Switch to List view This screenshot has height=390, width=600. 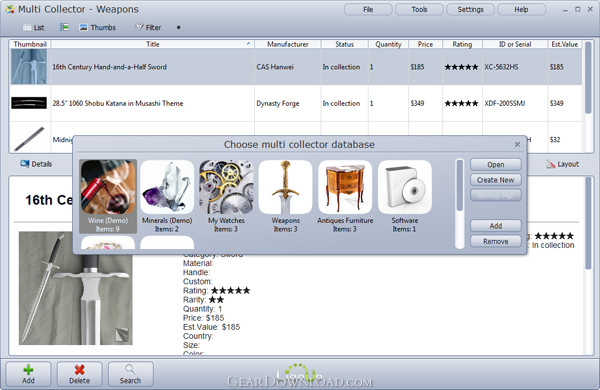tap(34, 28)
